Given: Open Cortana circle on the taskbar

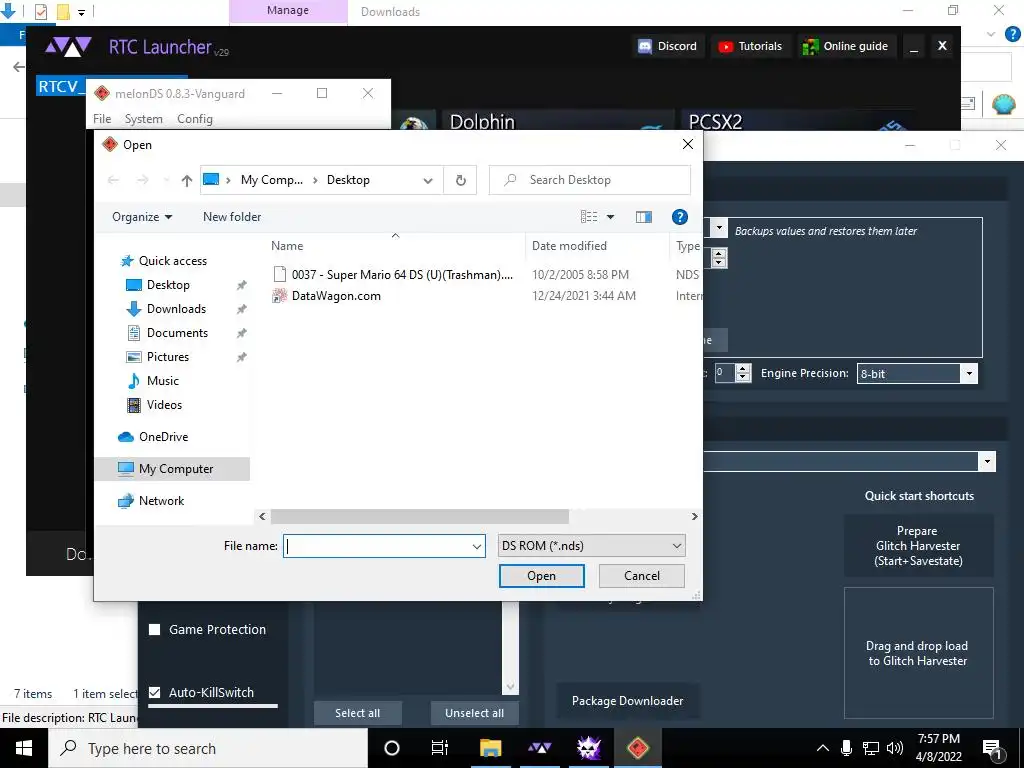Looking at the screenshot, I should pyautogui.click(x=392, y=748).
